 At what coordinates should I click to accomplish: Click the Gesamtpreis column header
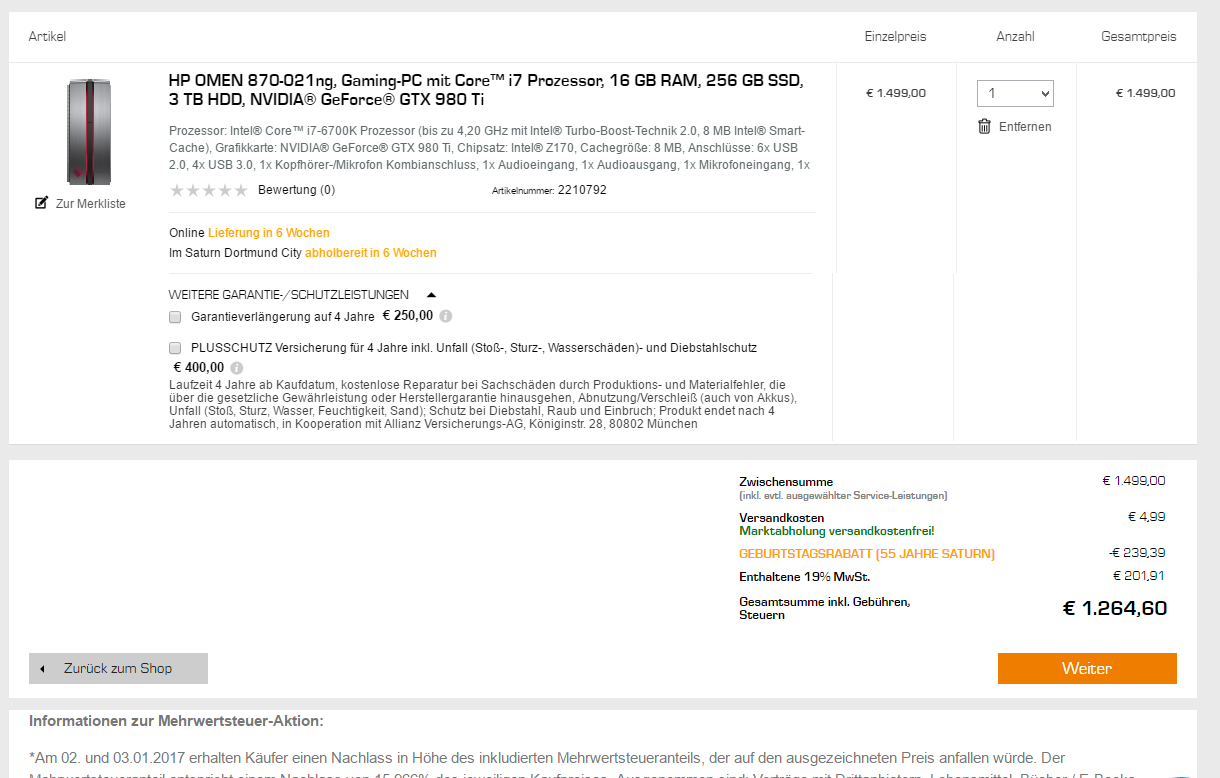[x=1139, y=37]
